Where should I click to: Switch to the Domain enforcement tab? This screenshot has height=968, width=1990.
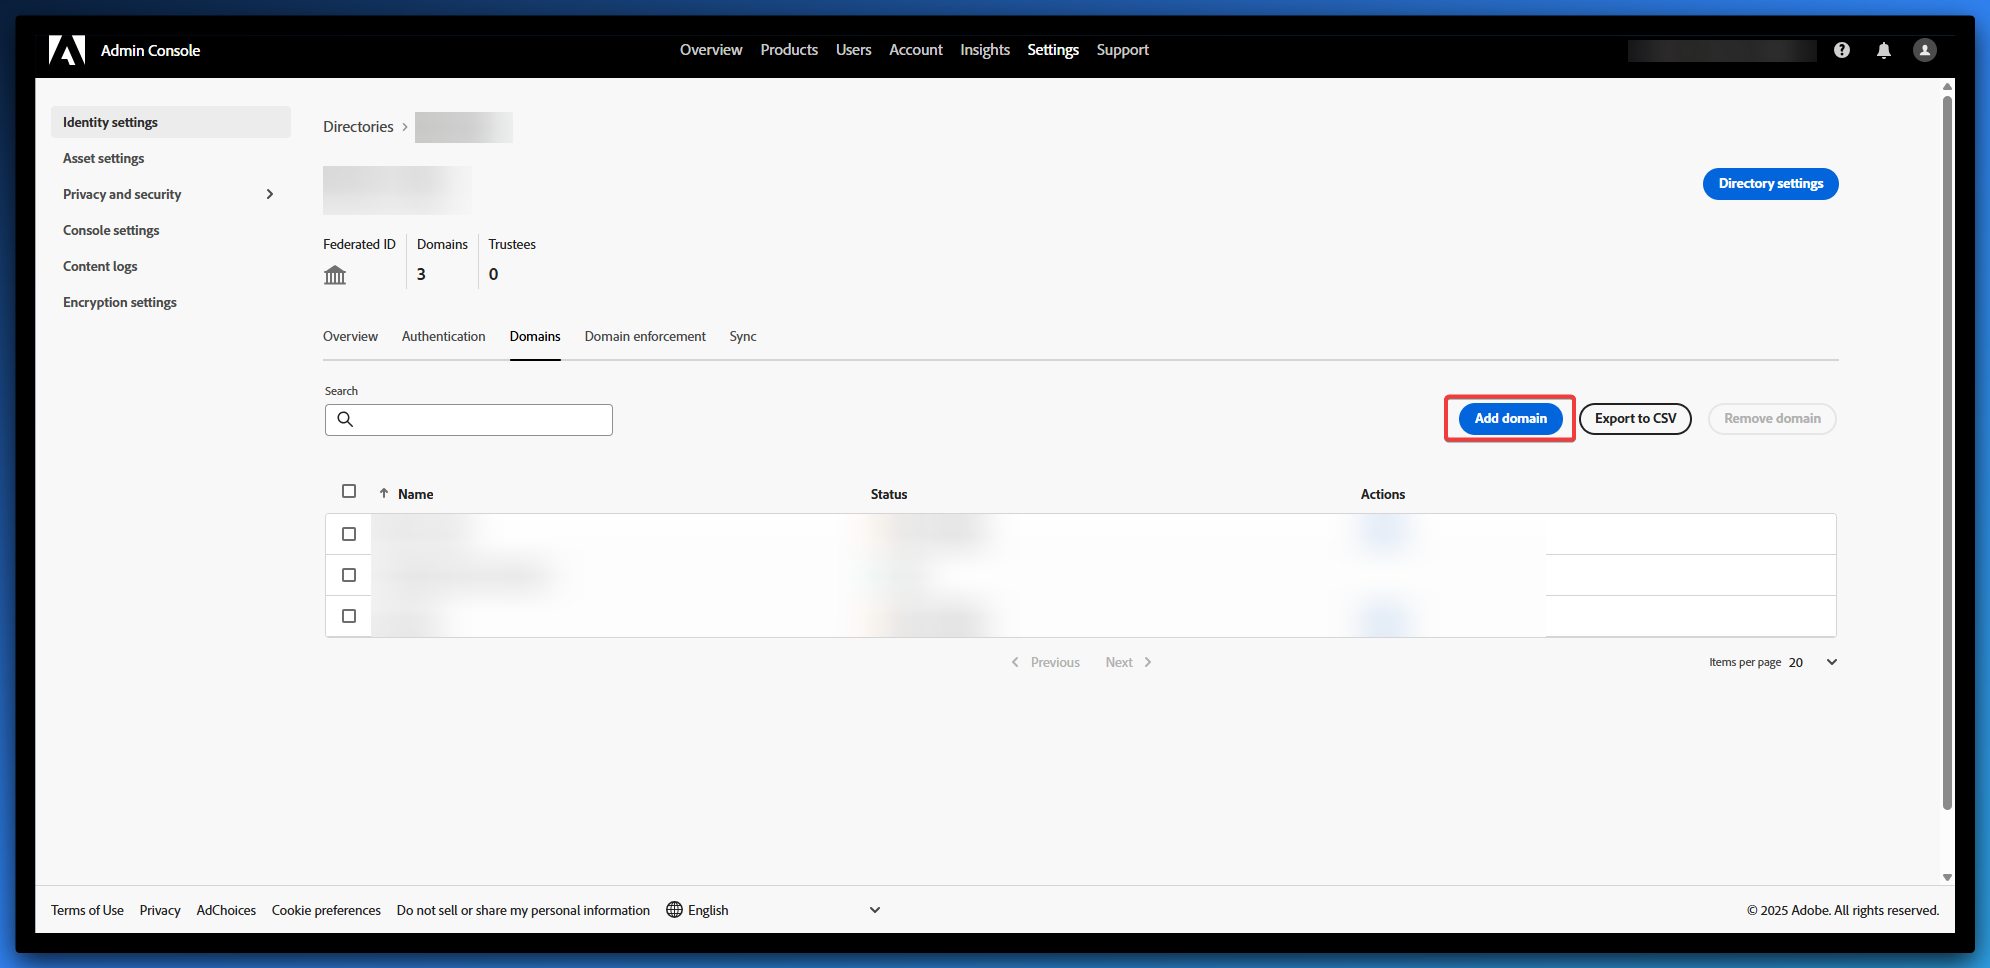click(x=645, y=337)
